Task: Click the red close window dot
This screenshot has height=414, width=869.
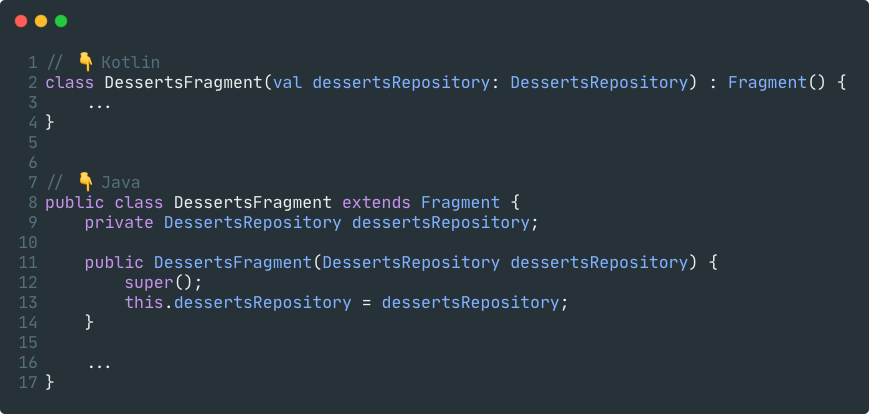Action: pos(21,20)
